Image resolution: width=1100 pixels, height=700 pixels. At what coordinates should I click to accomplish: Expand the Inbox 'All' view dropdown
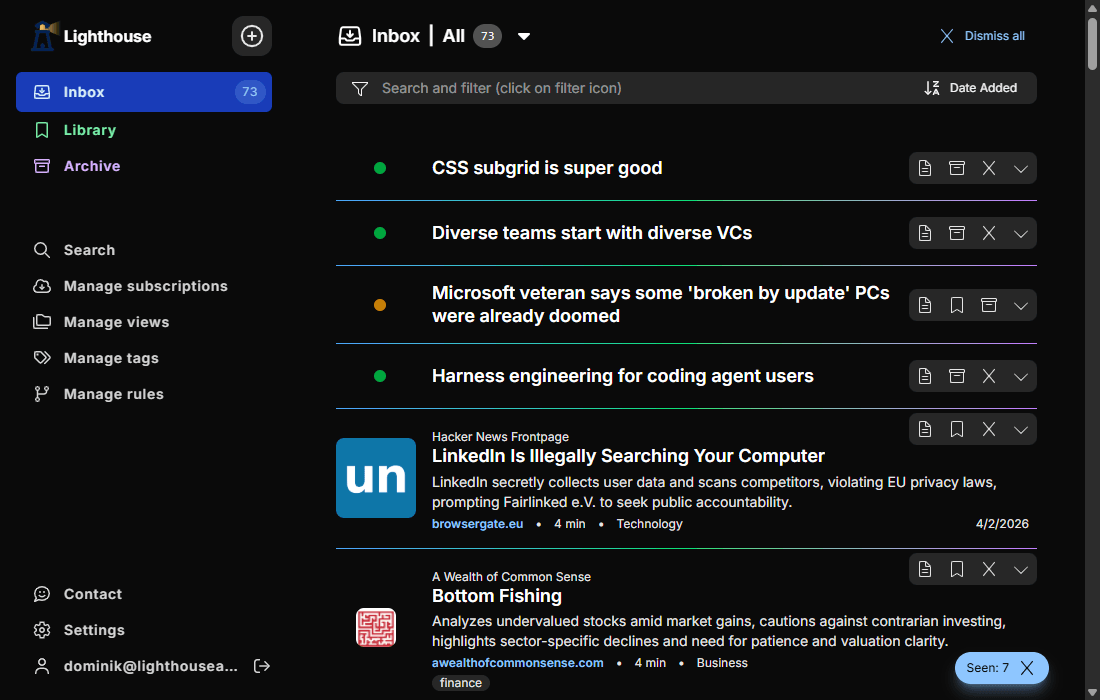pyautogui.click(x=524, y=37)
